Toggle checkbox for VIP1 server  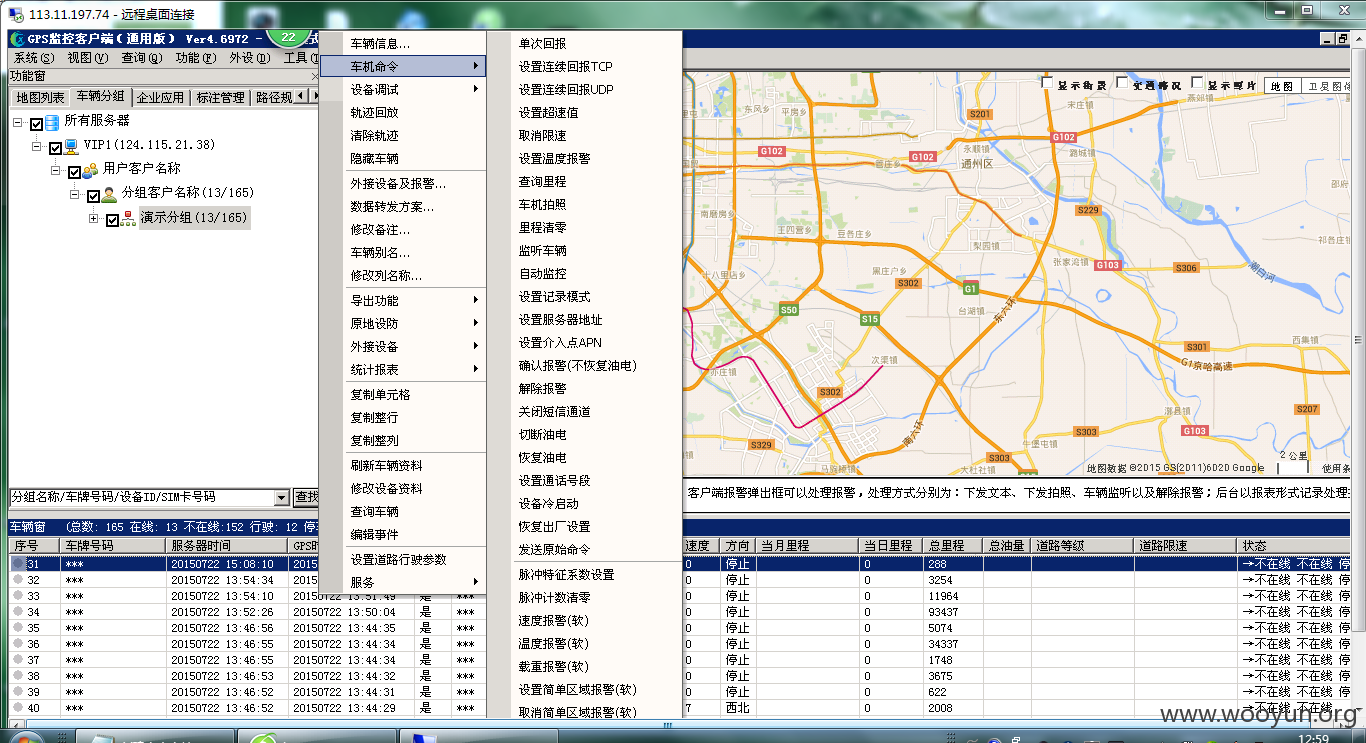(x=55, y=147)
